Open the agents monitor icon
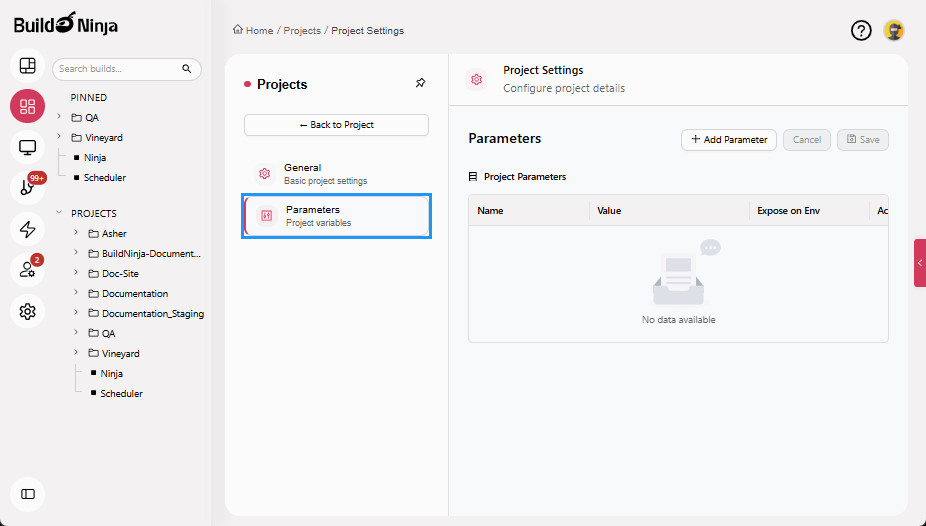Viewport: 926px width, 526px height. [28, 147]
